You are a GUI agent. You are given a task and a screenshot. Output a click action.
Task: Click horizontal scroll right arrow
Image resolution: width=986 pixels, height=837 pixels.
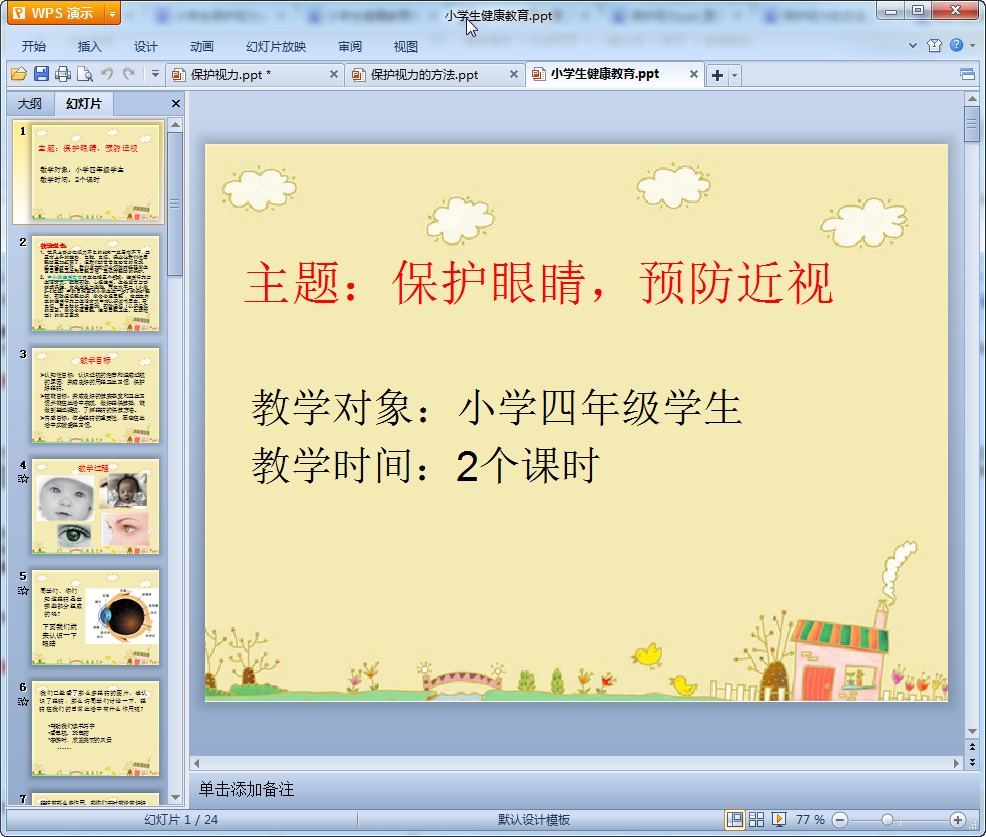click(956, 763)
